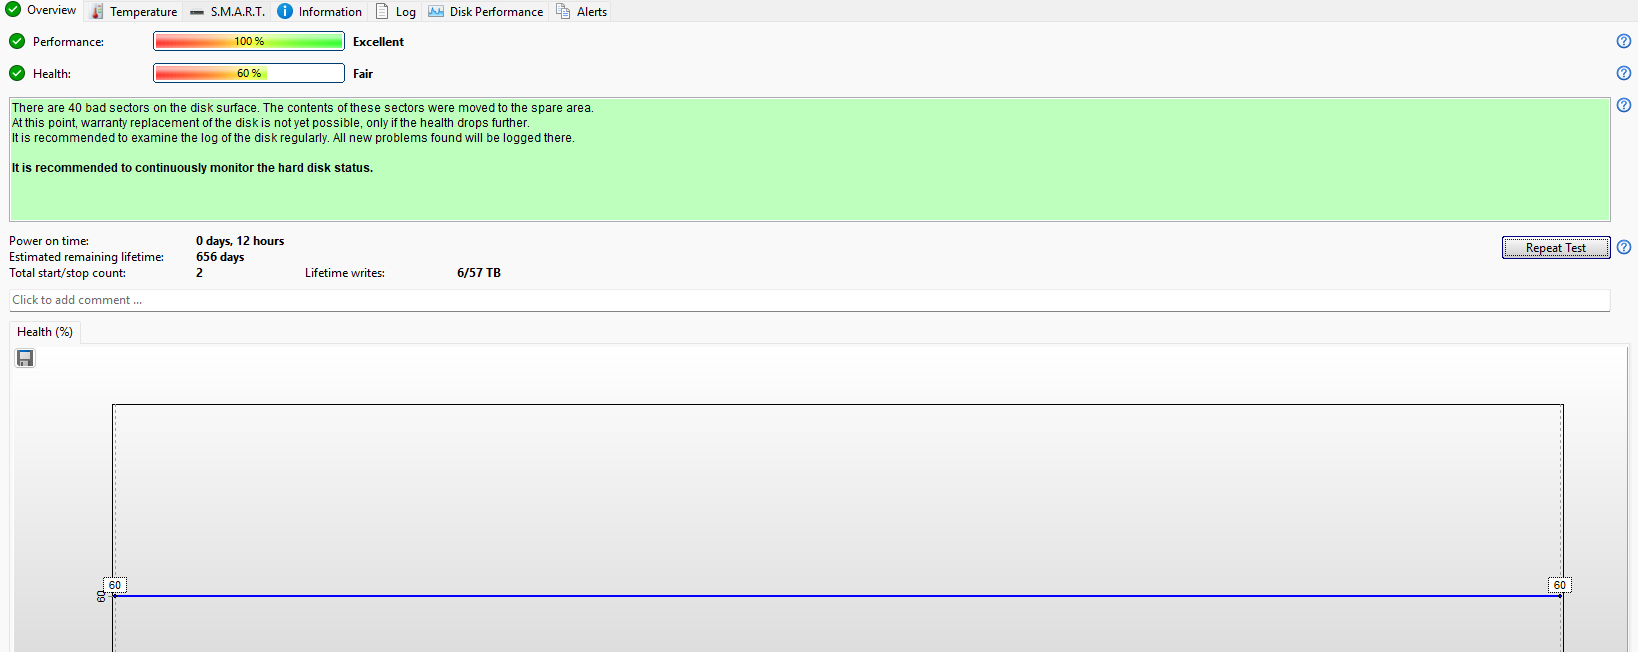Image resolution: width=1638 pixels, height=652 pixels.
Task: Open help for the Performance row
Action: pyautogui.click(x=1624, y=41)
